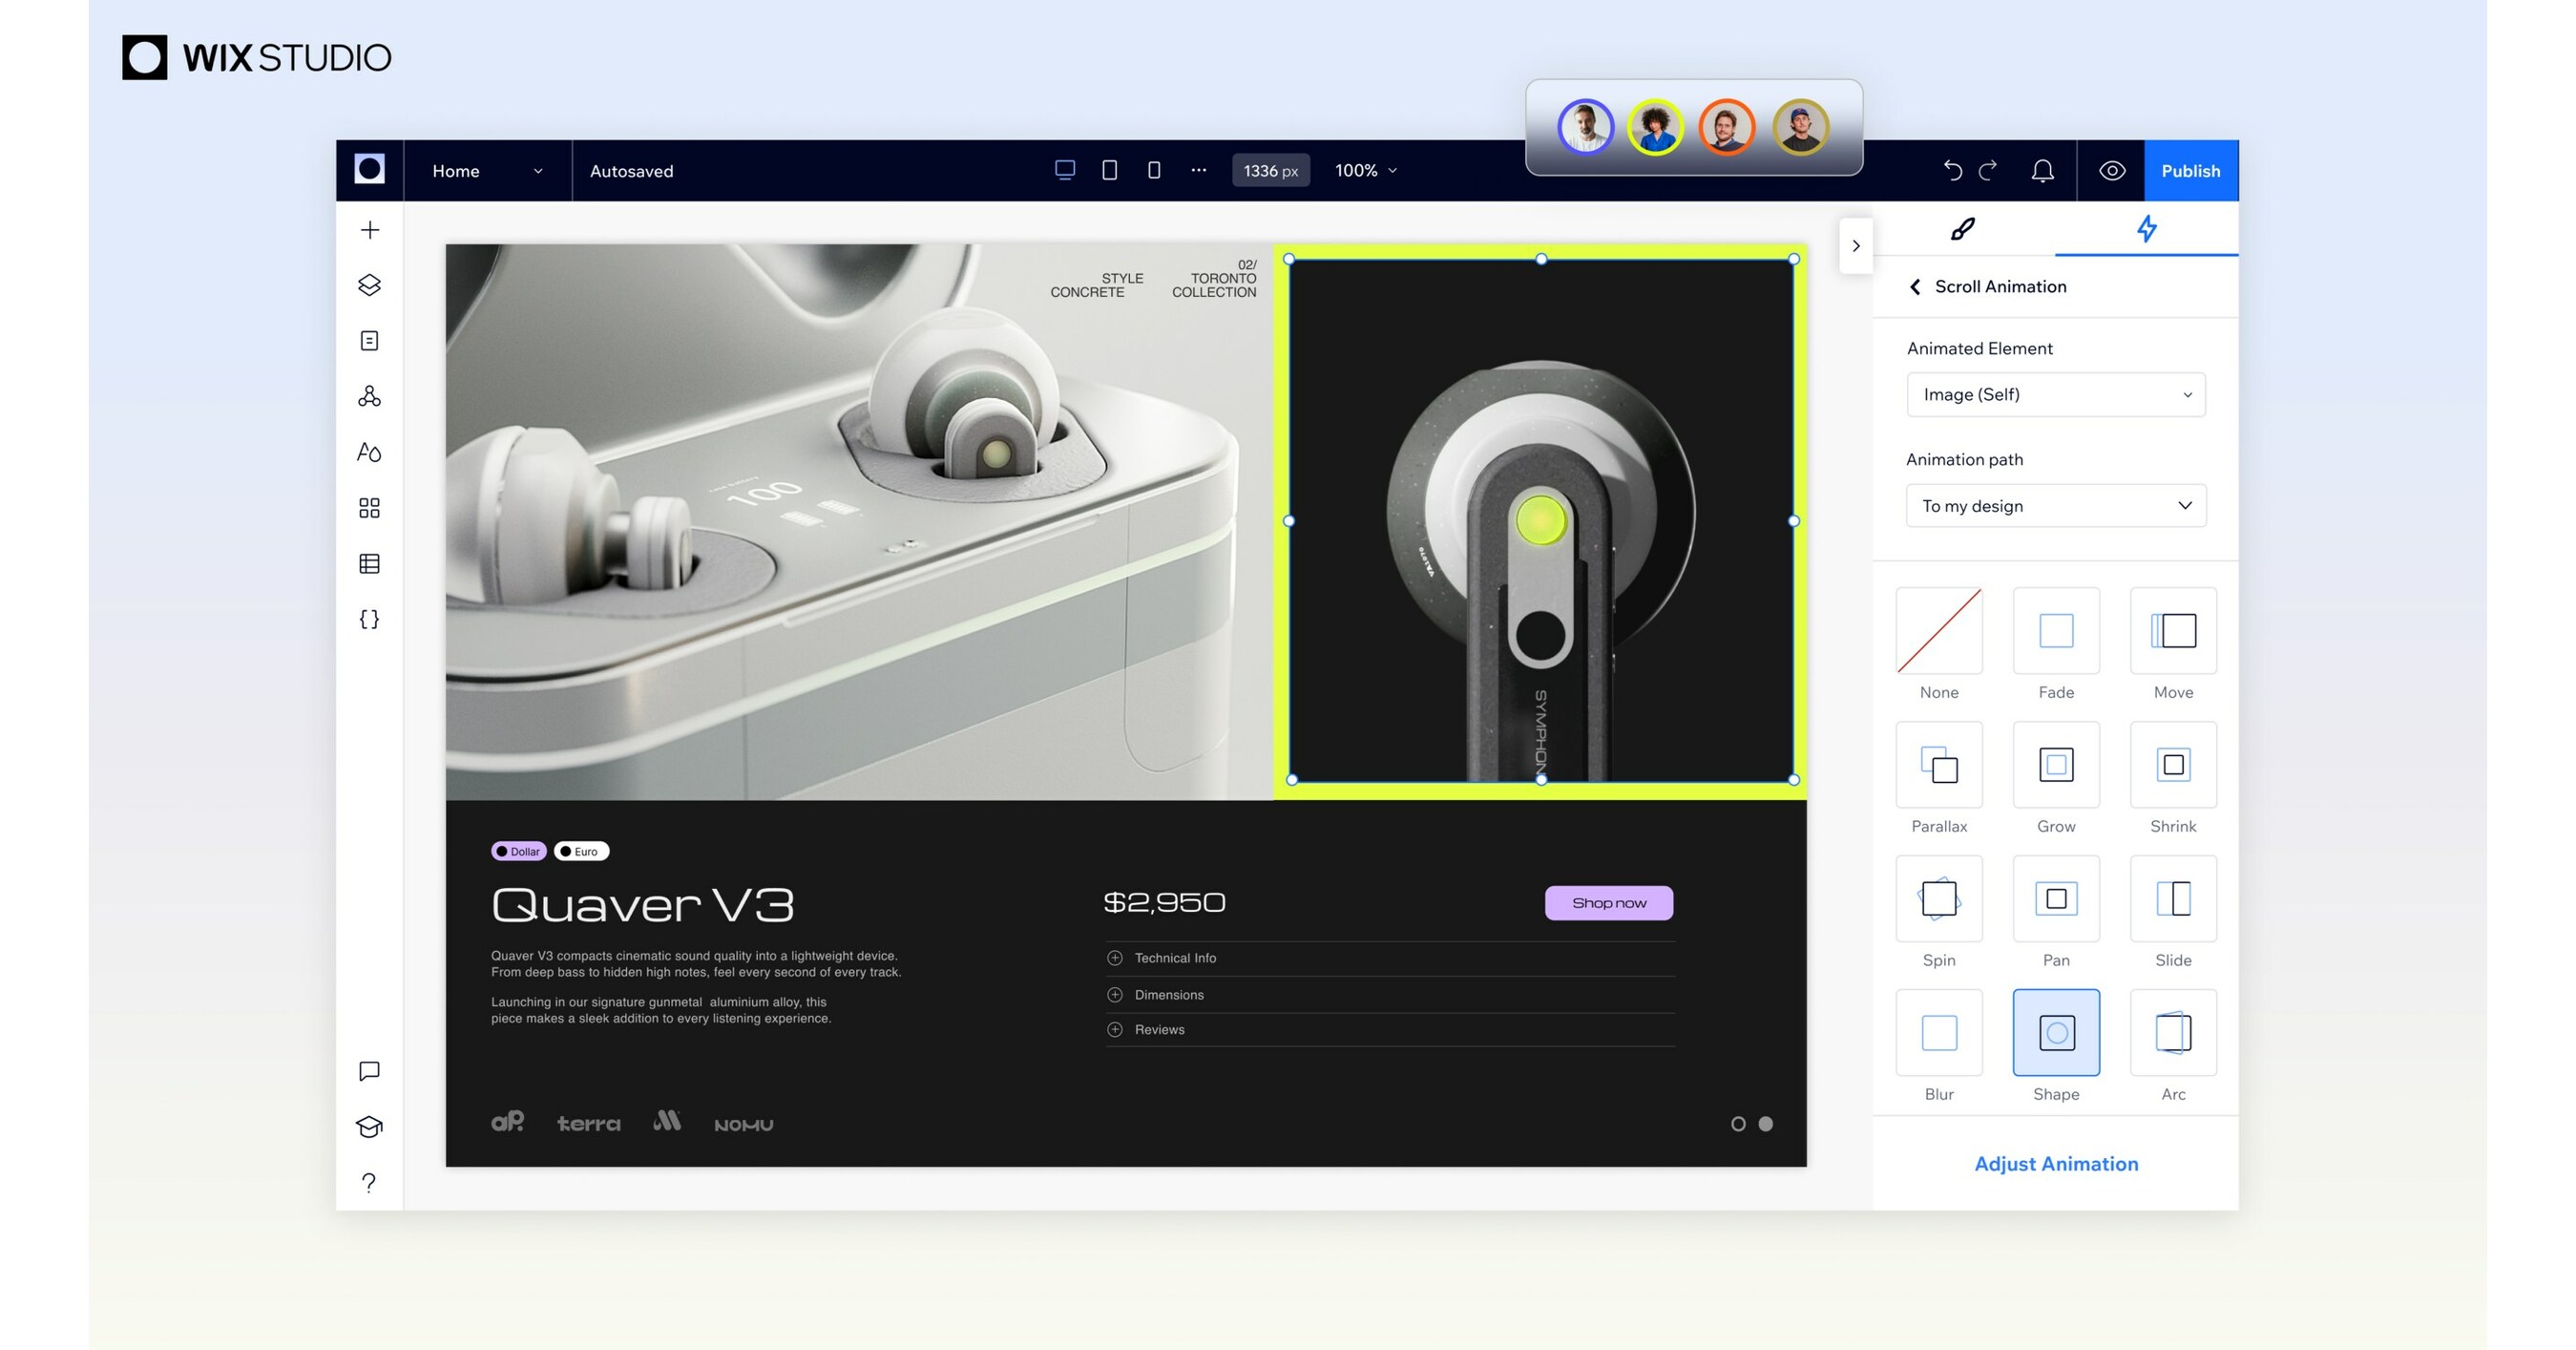Screen dimensions: 2576x1350
Task: Click the Publish button
Action: point(2189,169)
